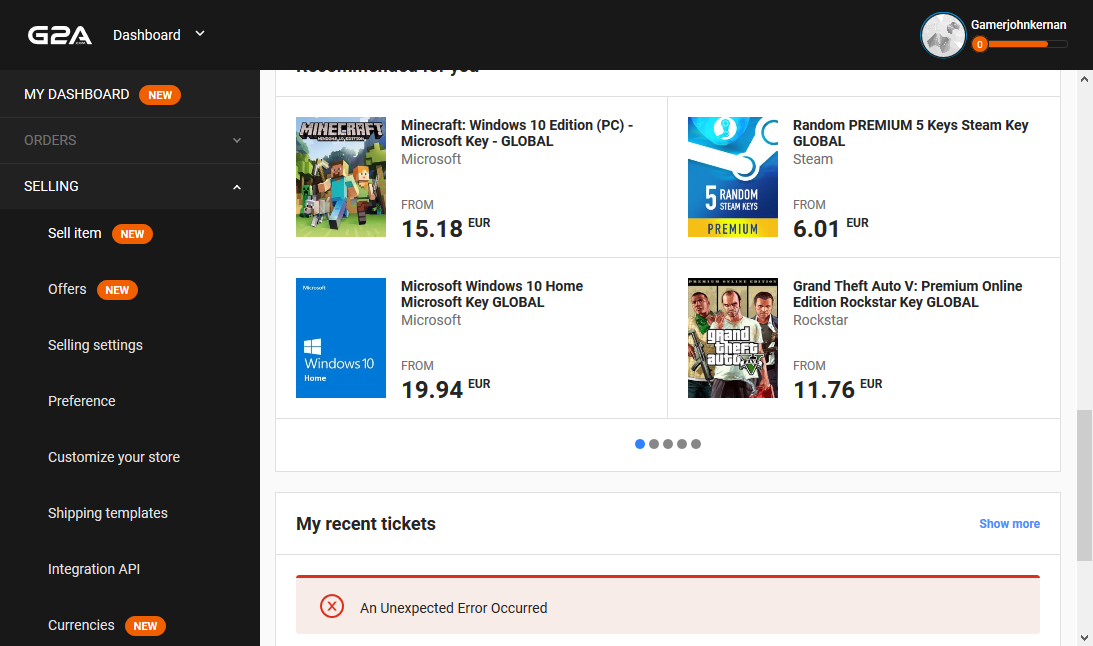Click the Dashboard title in header
The width and height of the screenshot is (1093, 646).
pyautogui.click(x=146, y=35)
